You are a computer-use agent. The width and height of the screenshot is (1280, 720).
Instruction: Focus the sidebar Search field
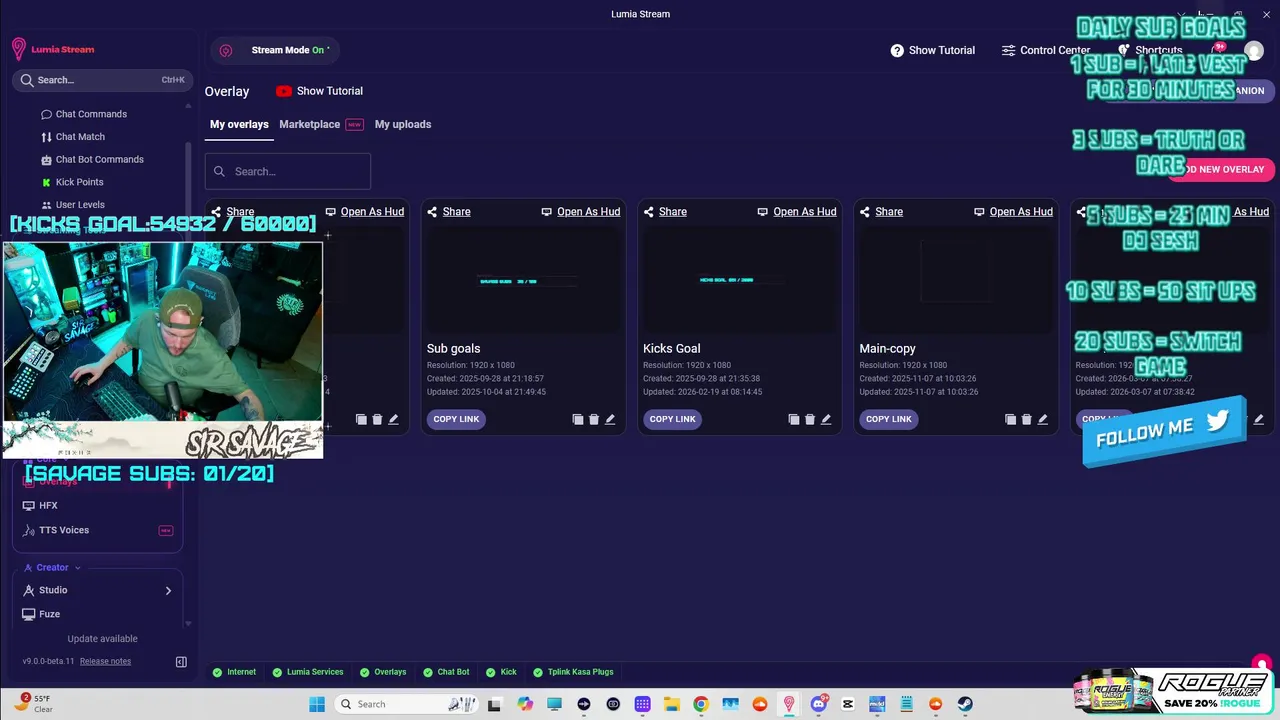coord(100,80)
